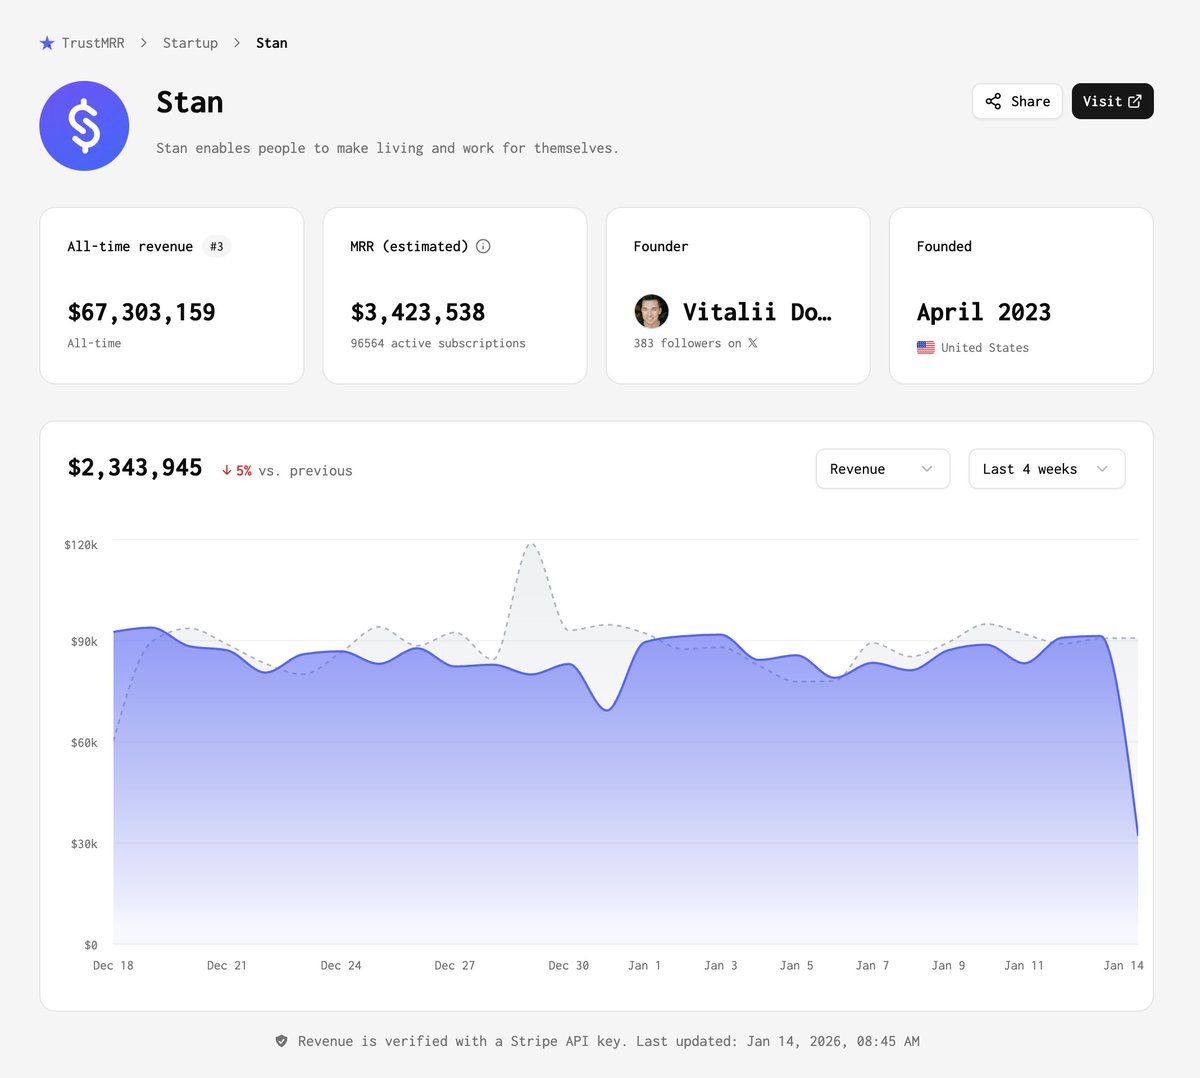Open the Revenue metric dropdown
The image size is (1200, 1078).
pos(883,469)
